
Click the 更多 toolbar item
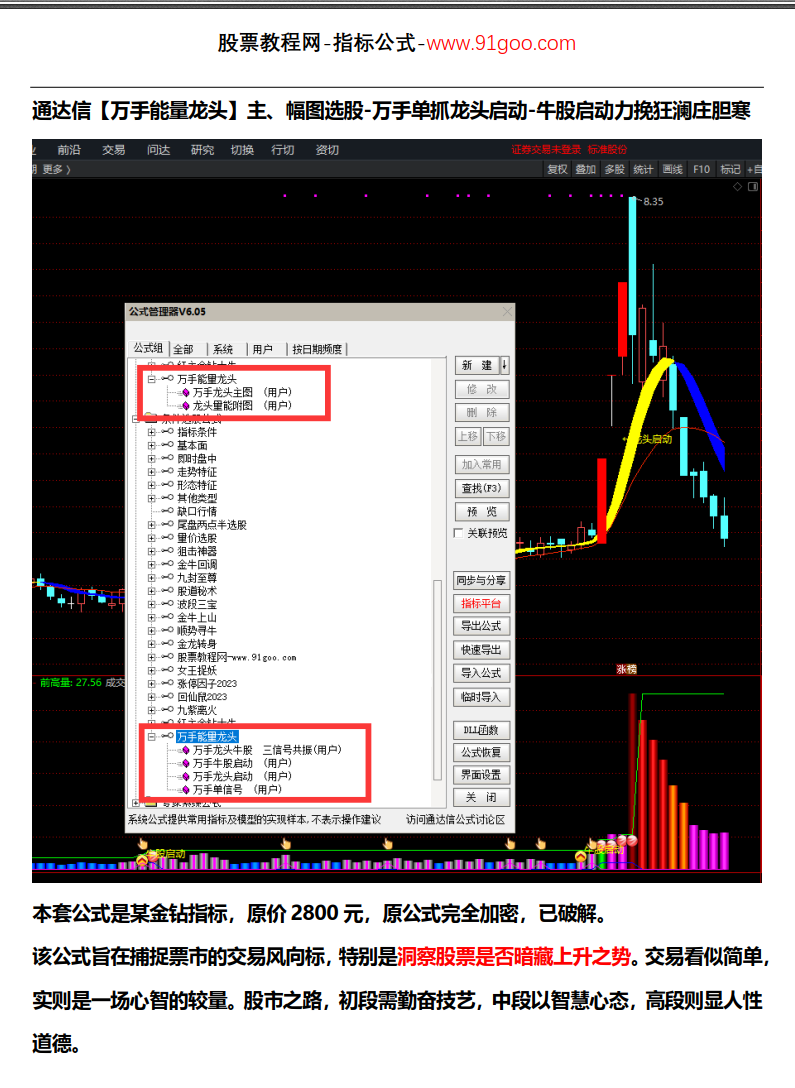point(56,169)
